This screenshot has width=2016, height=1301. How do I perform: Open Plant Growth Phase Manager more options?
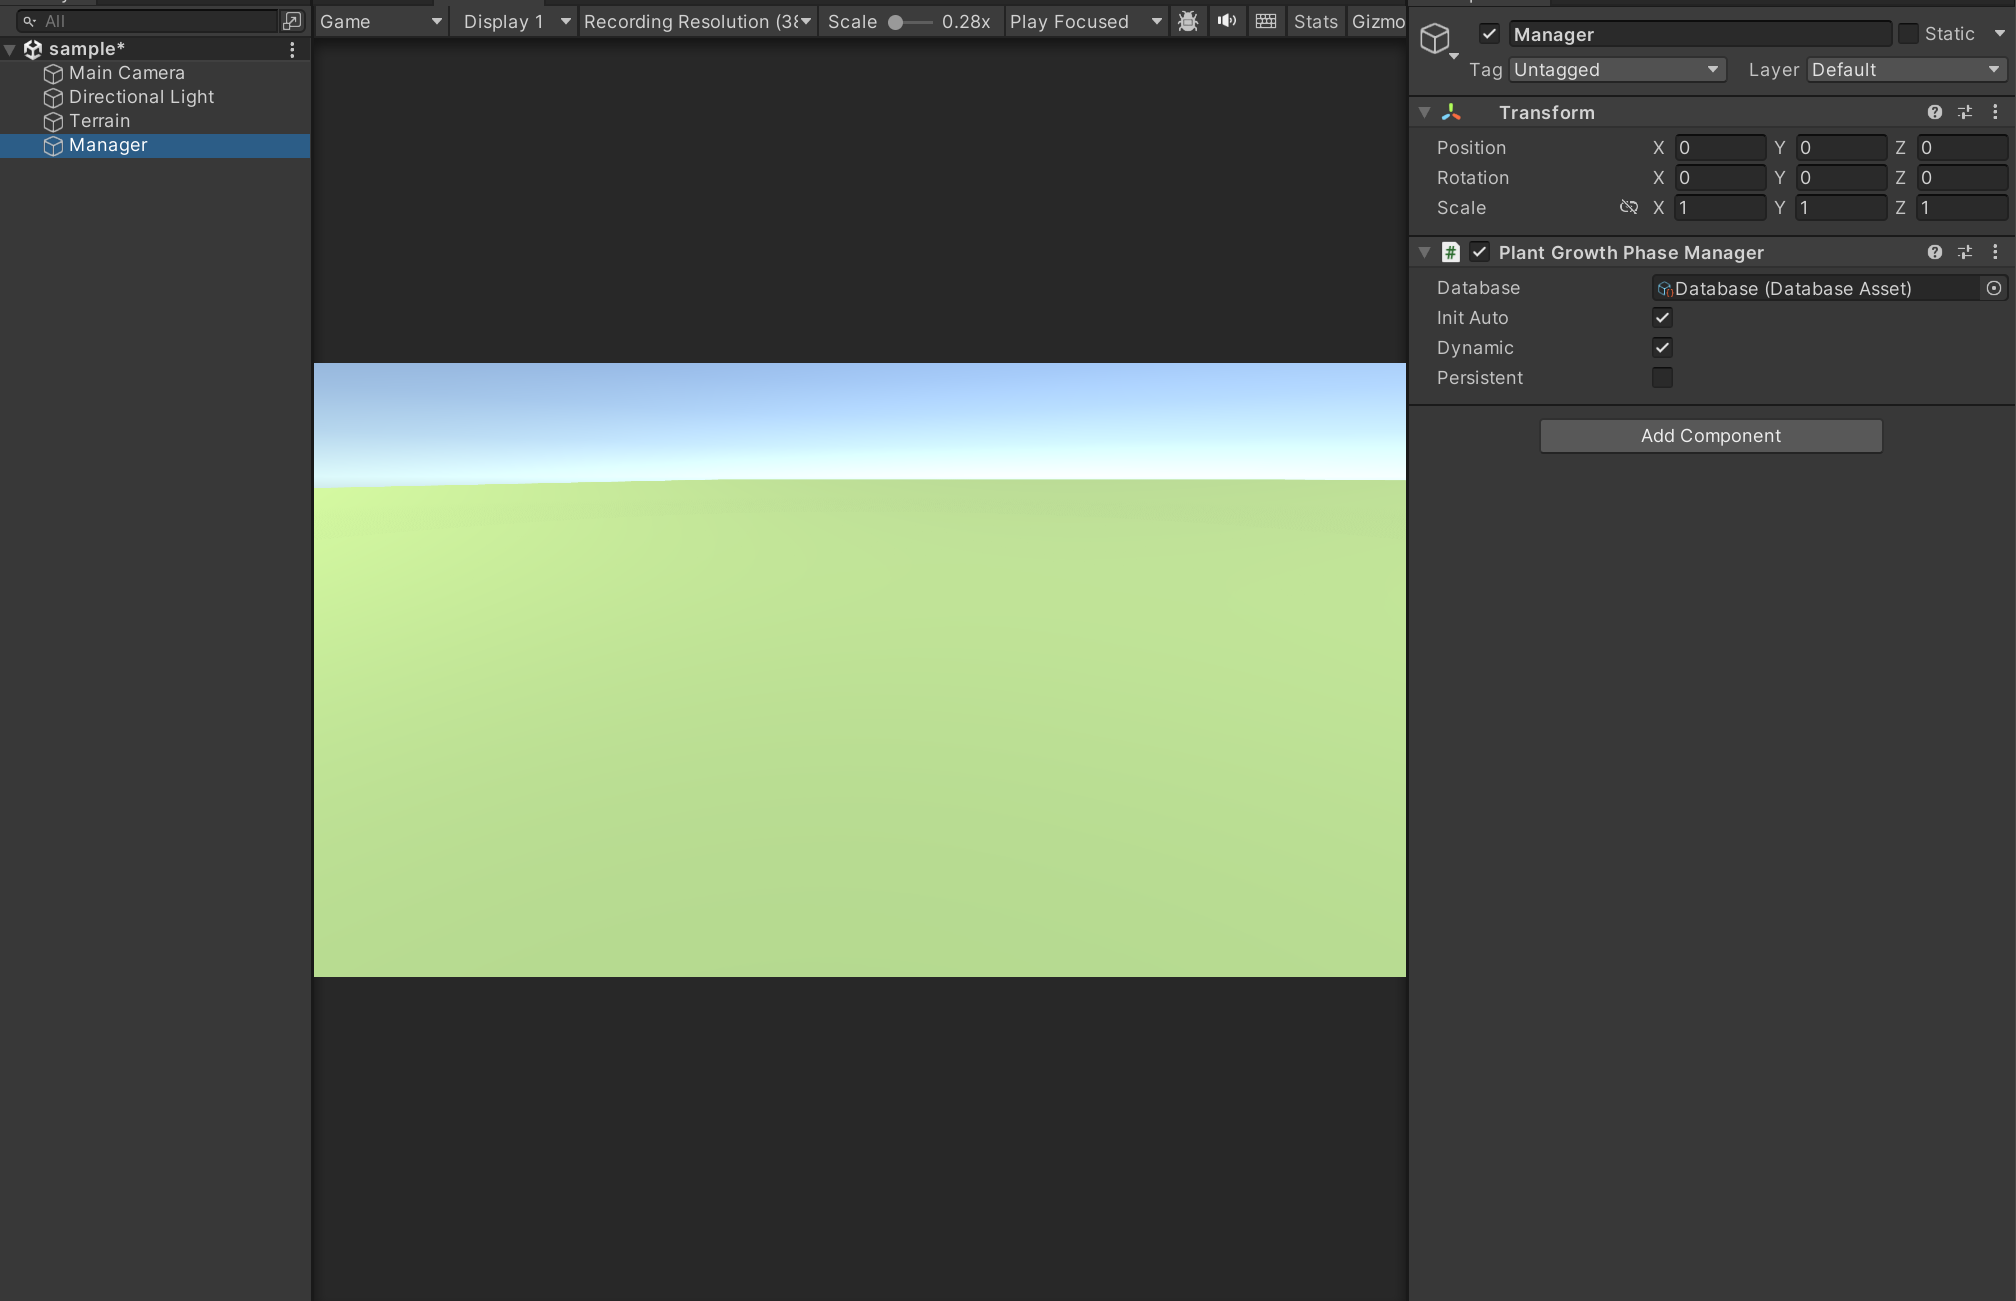[1995, 252]
